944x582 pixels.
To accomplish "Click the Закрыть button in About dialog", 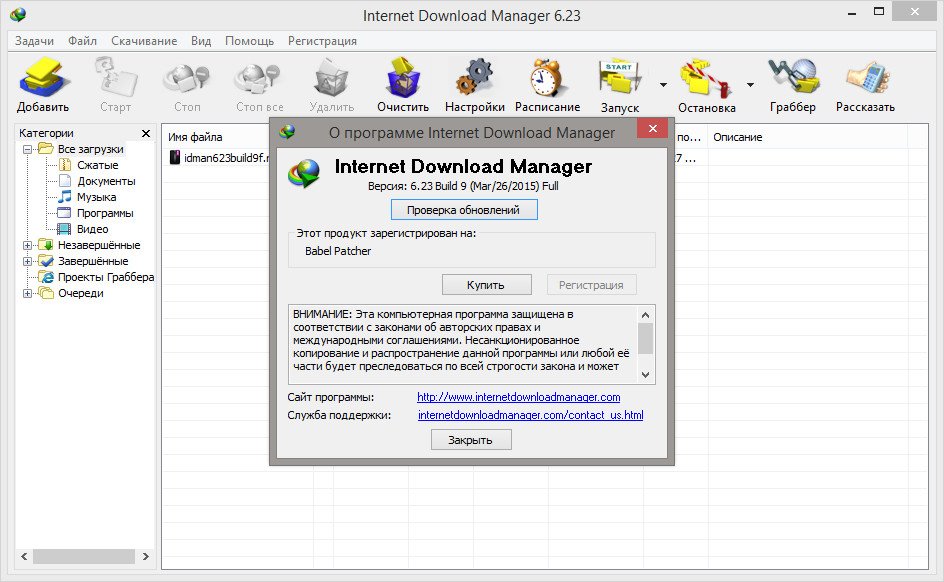I will [471, 440].
